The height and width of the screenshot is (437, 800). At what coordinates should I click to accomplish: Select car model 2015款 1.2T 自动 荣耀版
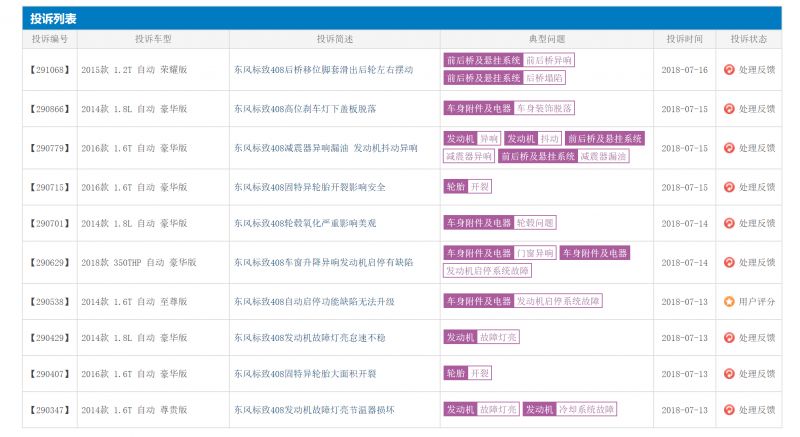tap(134, 70)
